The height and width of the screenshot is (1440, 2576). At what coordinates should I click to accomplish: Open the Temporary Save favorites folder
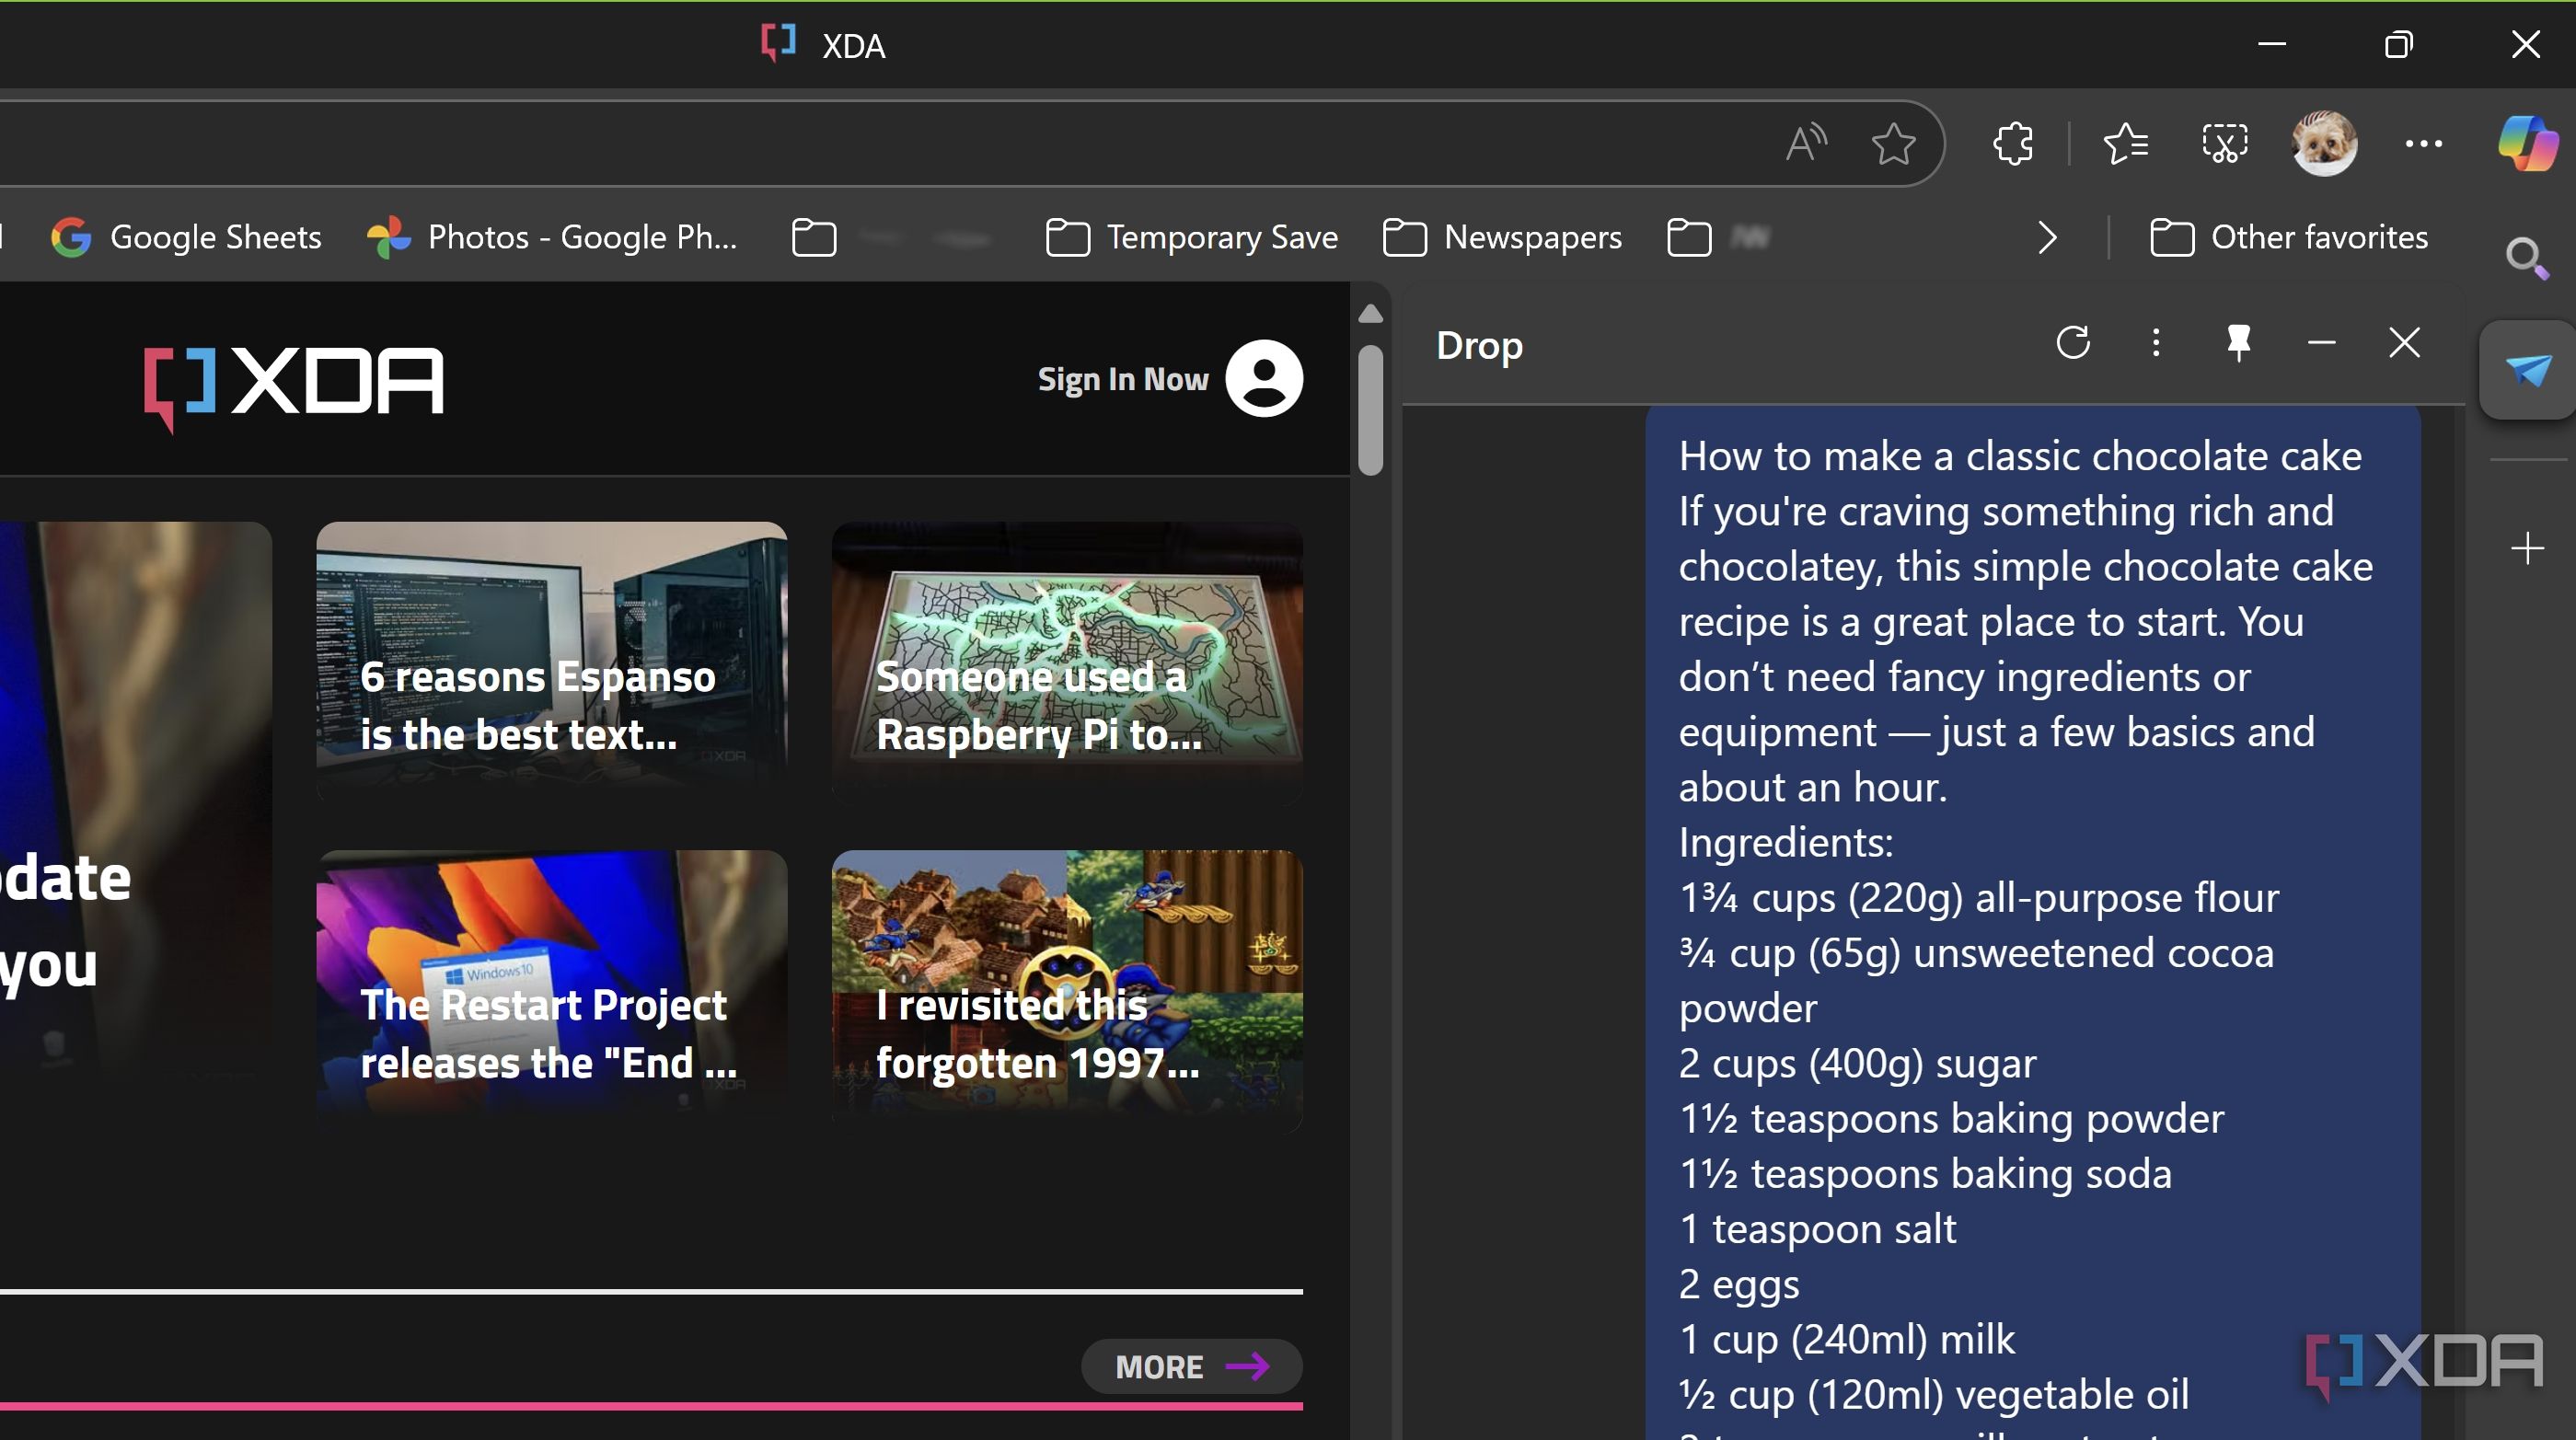[x=1191, y=238]
